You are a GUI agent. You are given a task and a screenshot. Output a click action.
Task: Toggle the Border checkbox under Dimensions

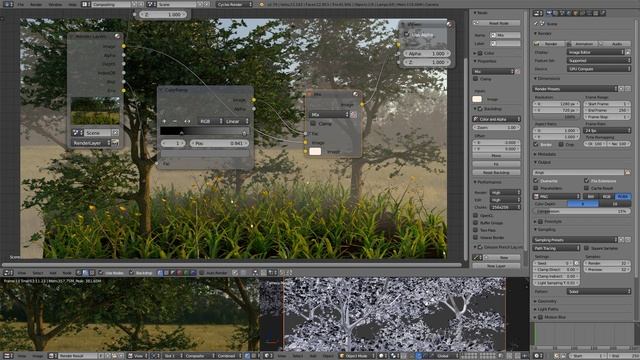coord(536,144)
